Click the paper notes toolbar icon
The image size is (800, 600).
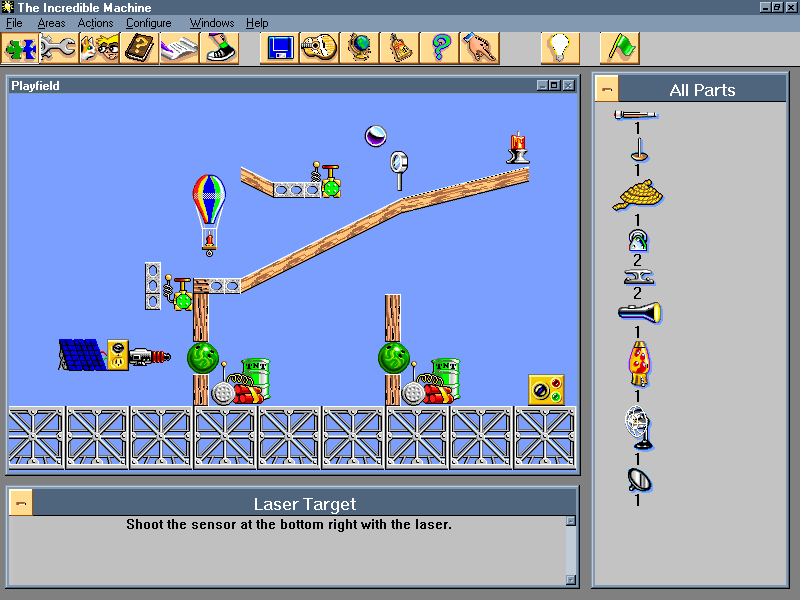[179, 48]
